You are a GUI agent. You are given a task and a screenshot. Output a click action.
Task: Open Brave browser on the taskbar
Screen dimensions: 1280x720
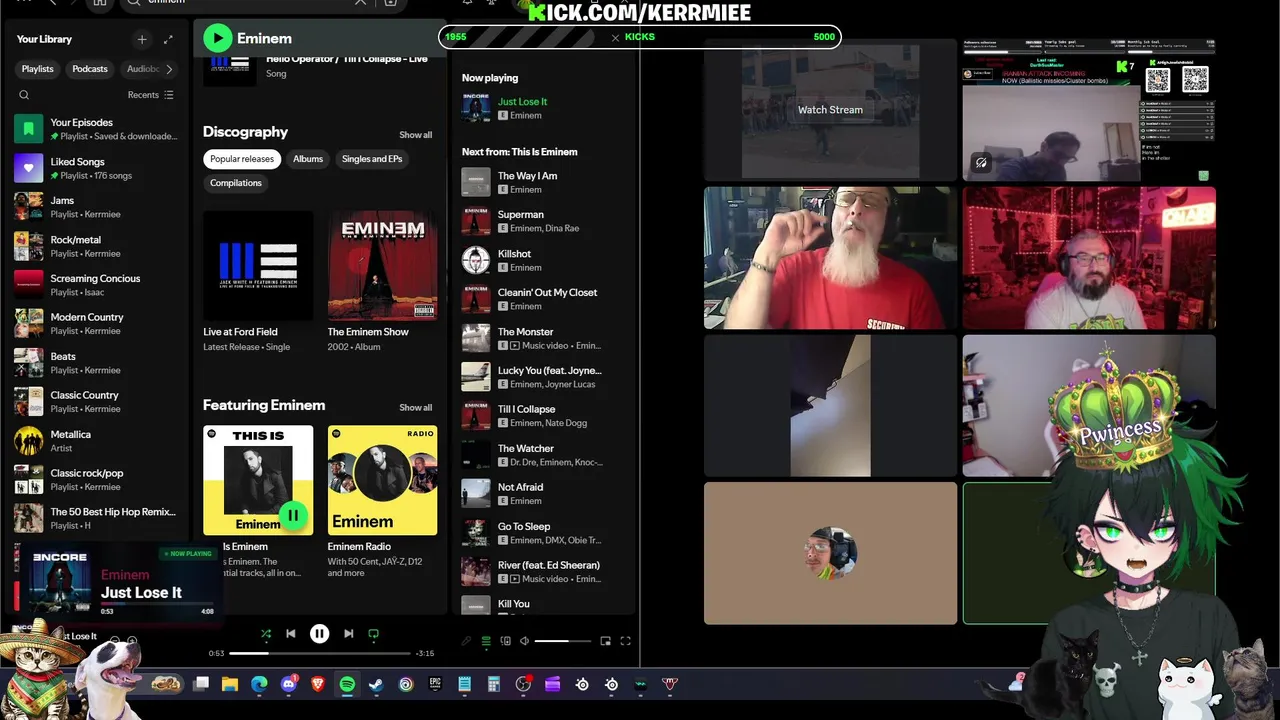pos(318,684)
